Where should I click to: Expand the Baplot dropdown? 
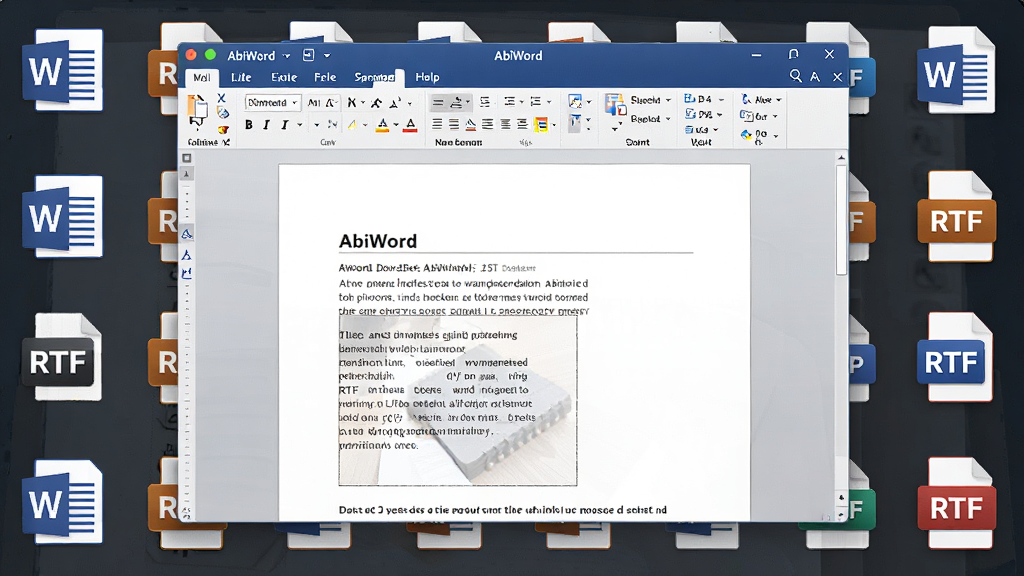tap(668, 119)
